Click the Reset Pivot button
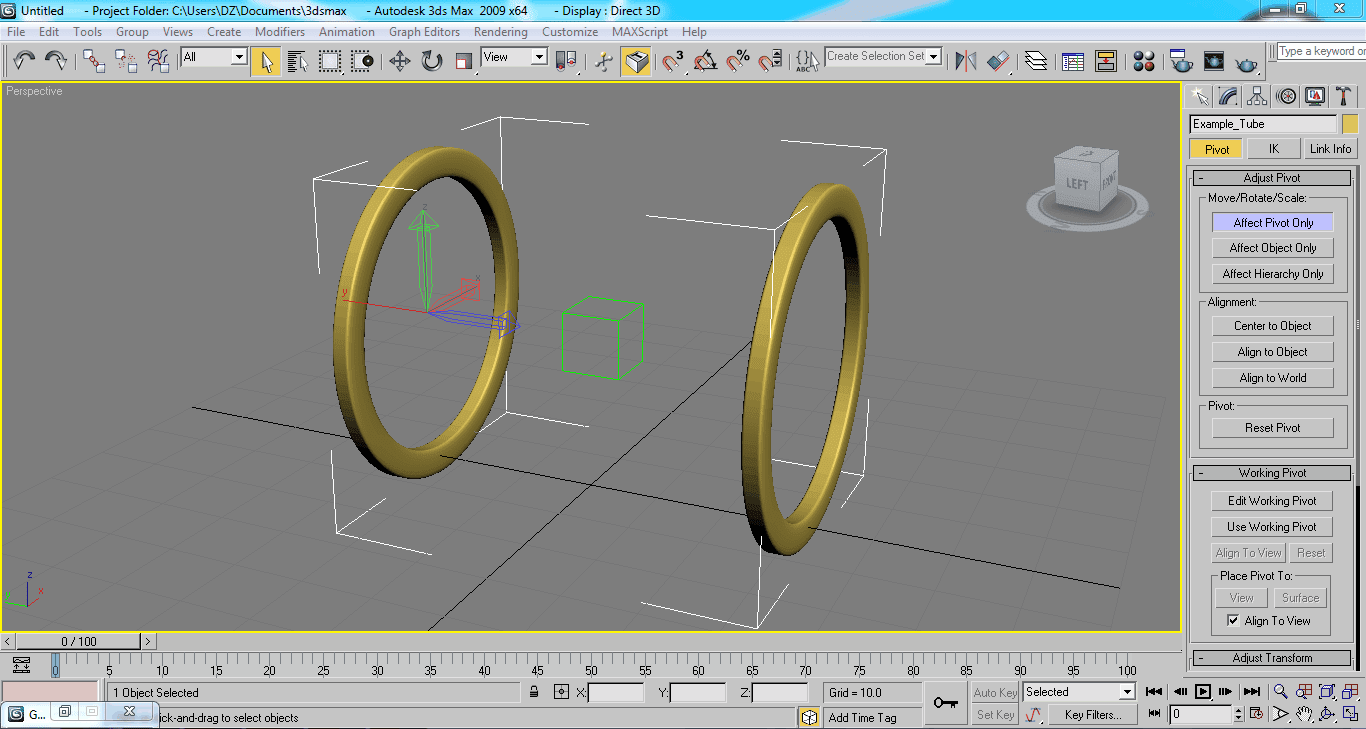1366x729 pixels. 1273,428
